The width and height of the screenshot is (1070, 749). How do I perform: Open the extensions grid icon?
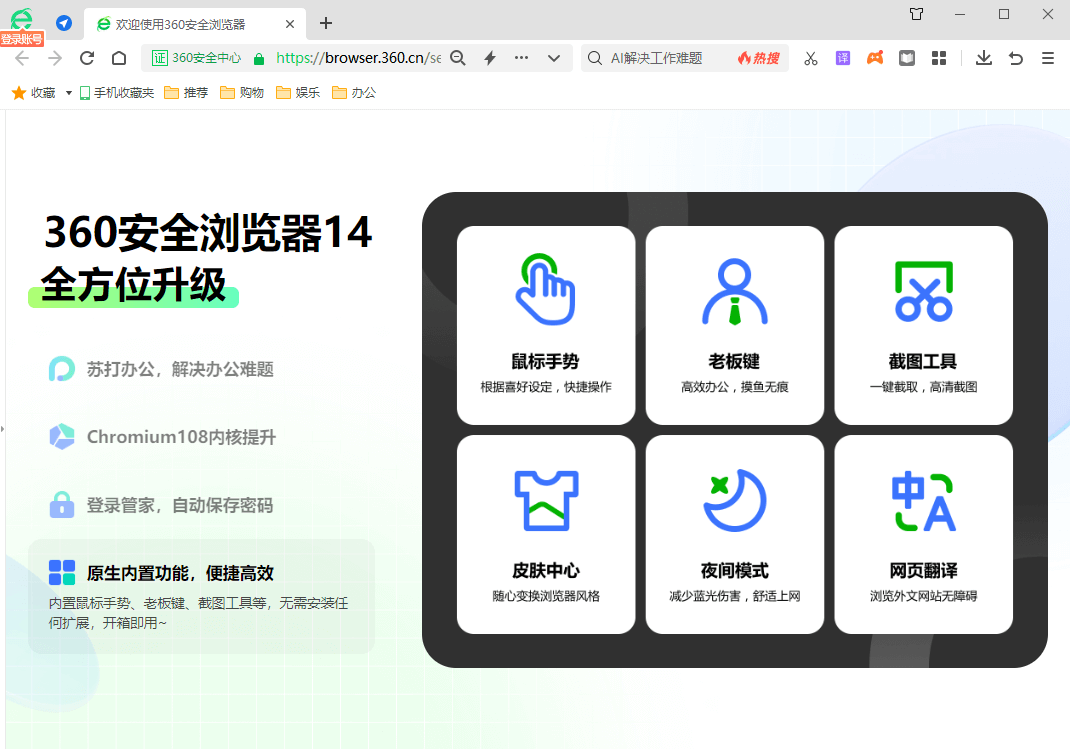(x=939, y=58)
